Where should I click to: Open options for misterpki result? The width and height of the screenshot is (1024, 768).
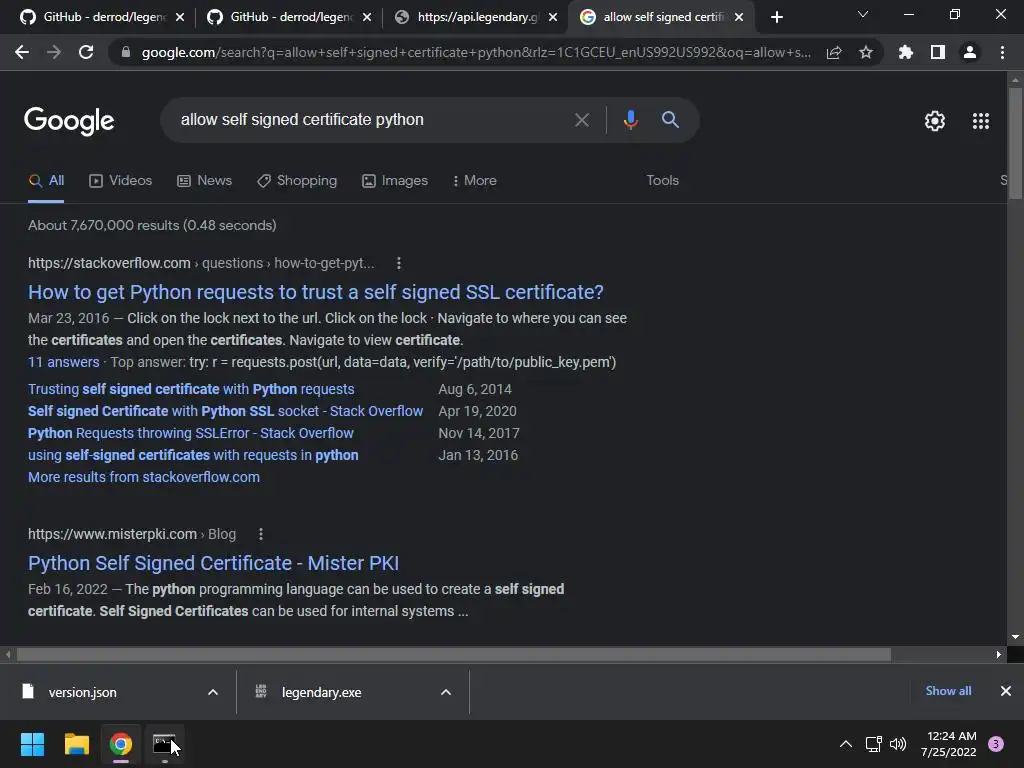(x=261, y=534)
